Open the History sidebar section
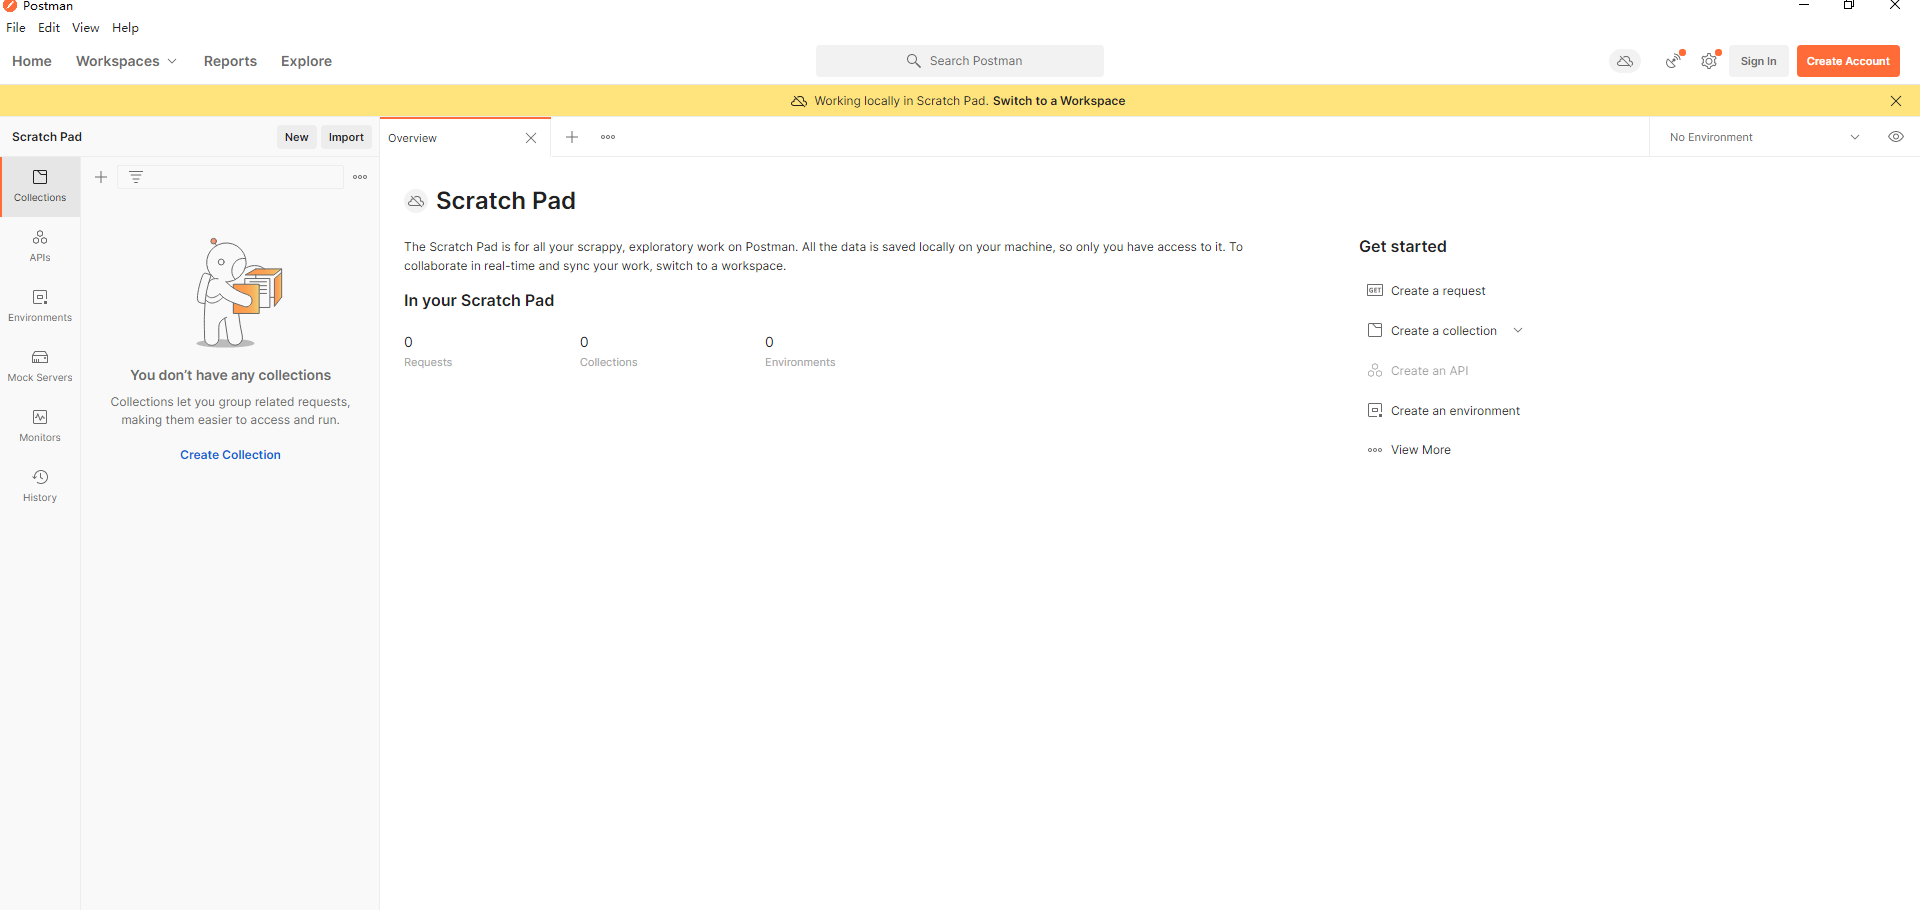1920x910 pixels. tap(40, 486)
